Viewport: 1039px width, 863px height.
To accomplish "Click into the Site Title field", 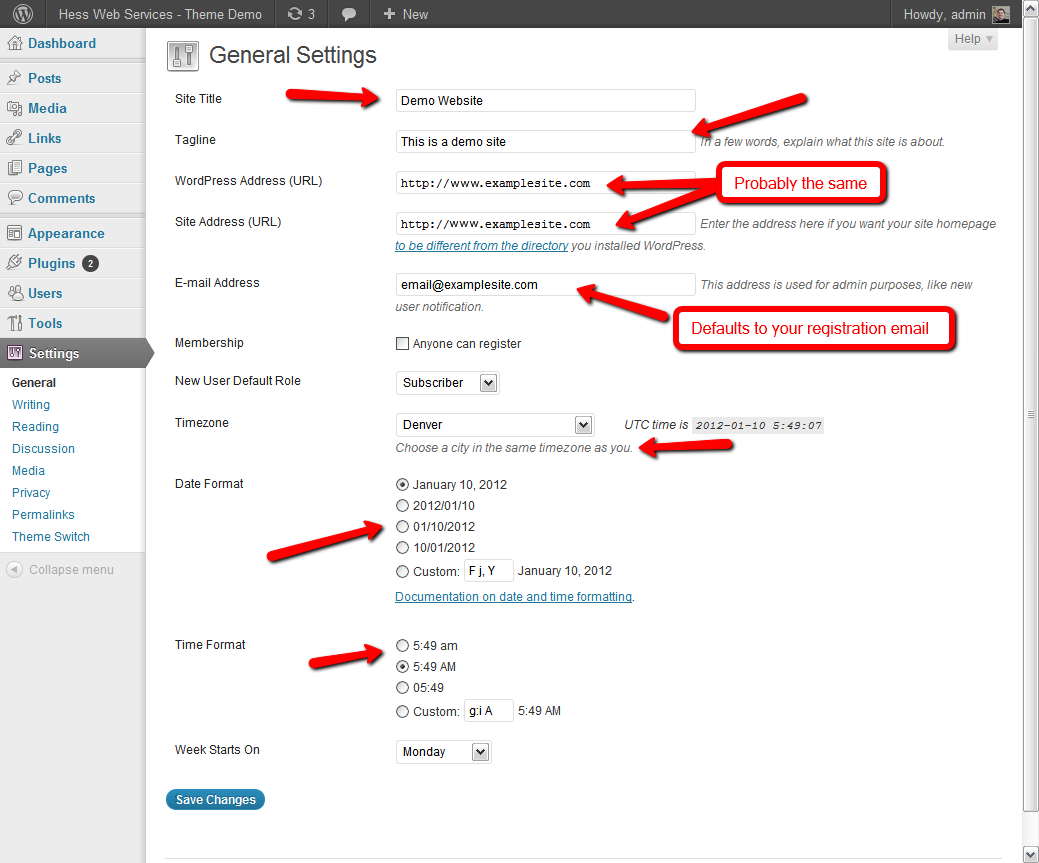I will coord(545,101).
